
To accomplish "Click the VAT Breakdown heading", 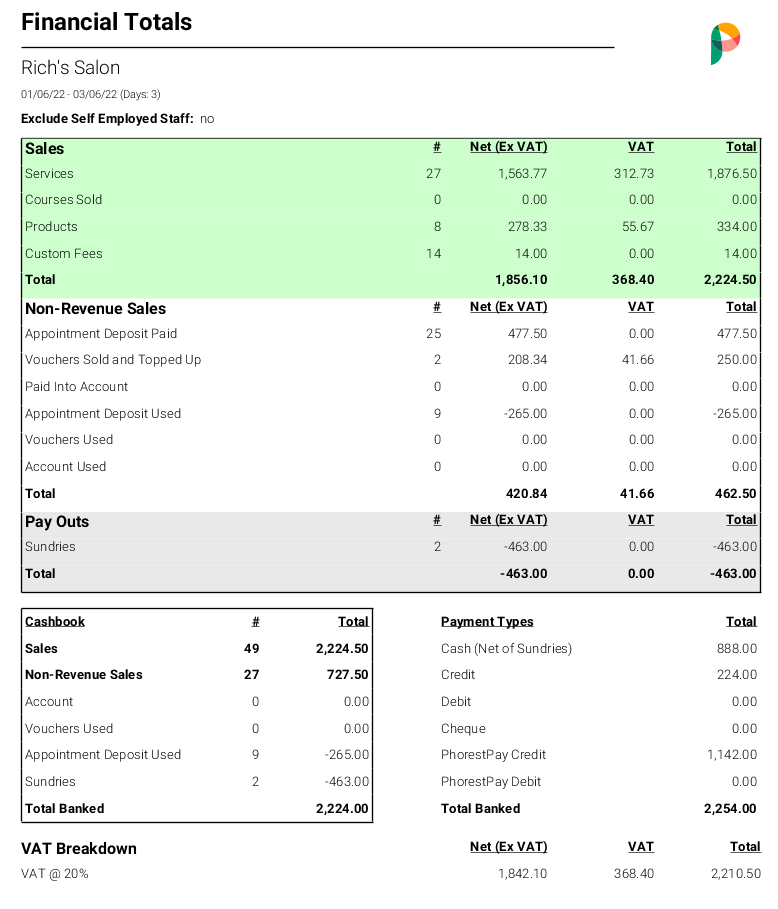I will (79, 849).
